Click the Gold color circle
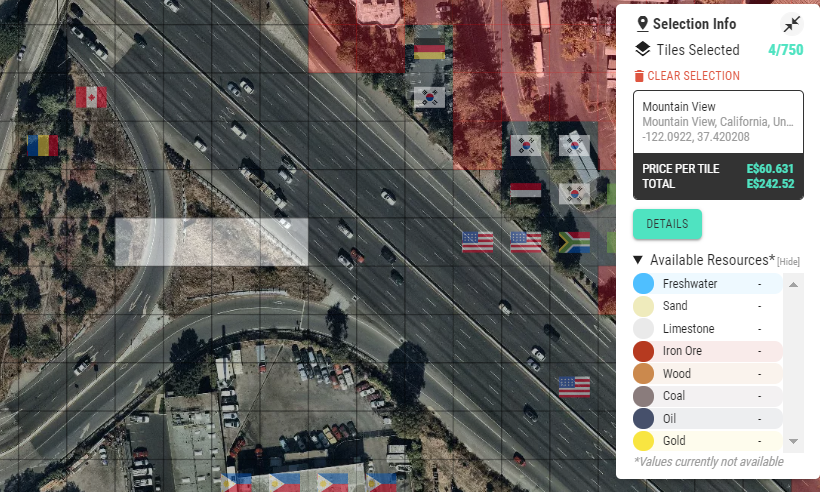 click(x=643, y=441)
